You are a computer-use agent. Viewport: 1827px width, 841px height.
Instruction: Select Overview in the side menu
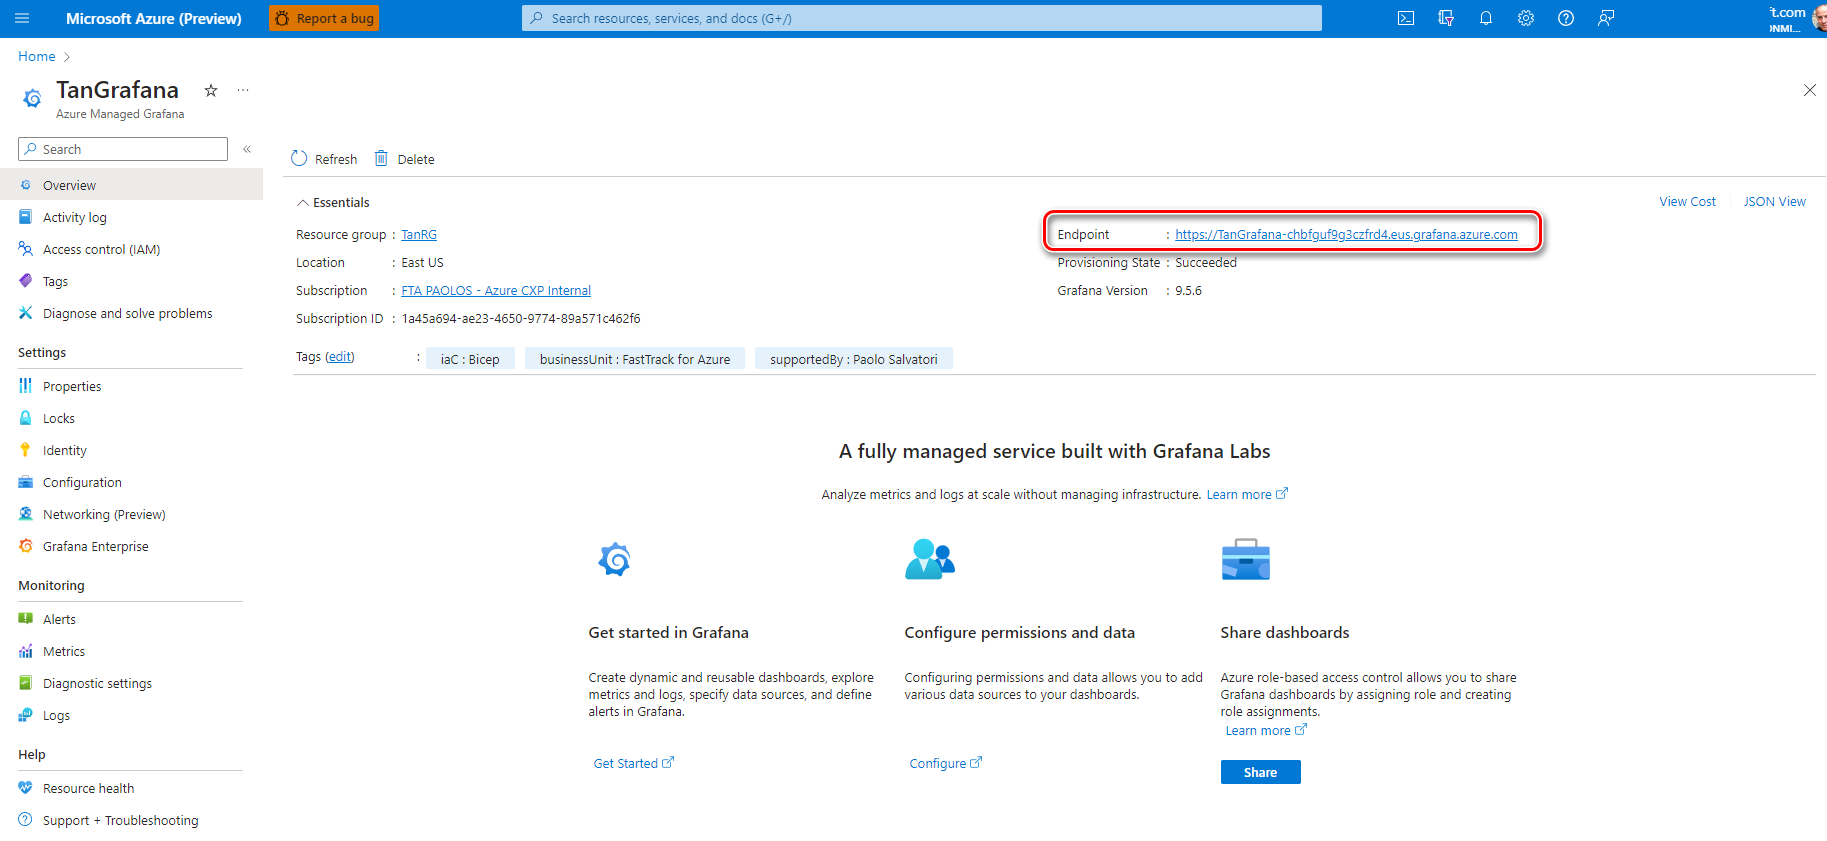131,185
